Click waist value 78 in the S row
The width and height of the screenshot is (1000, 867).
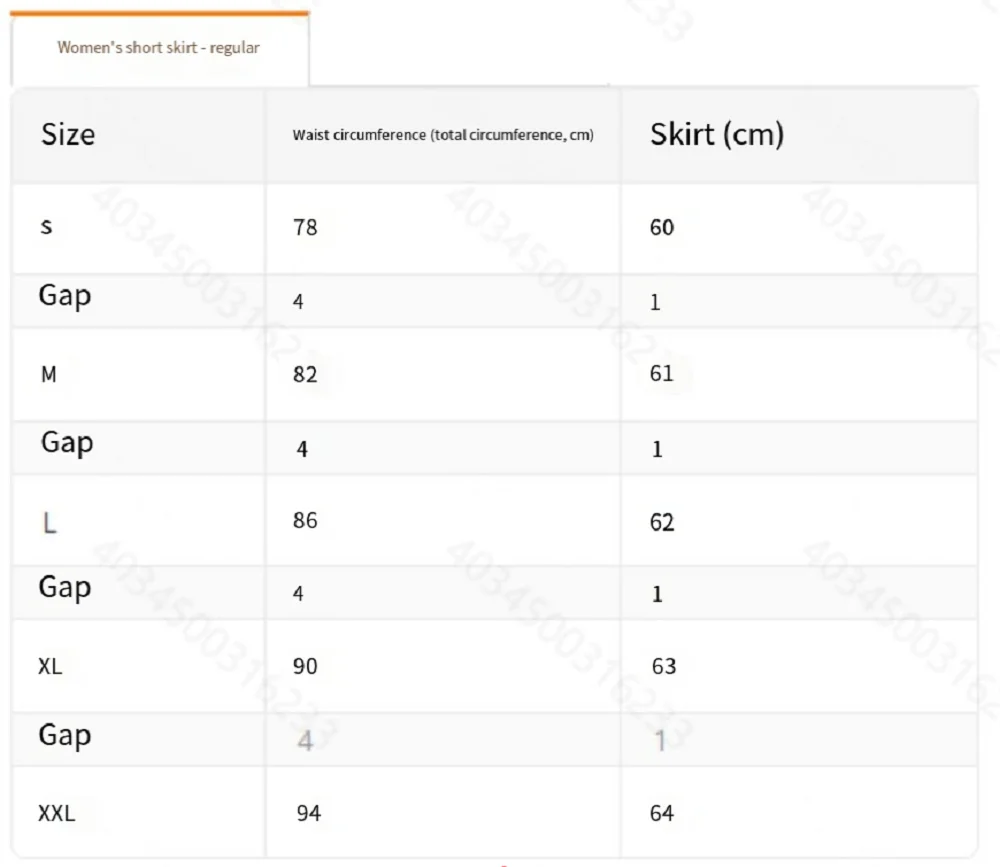point(305,228)
